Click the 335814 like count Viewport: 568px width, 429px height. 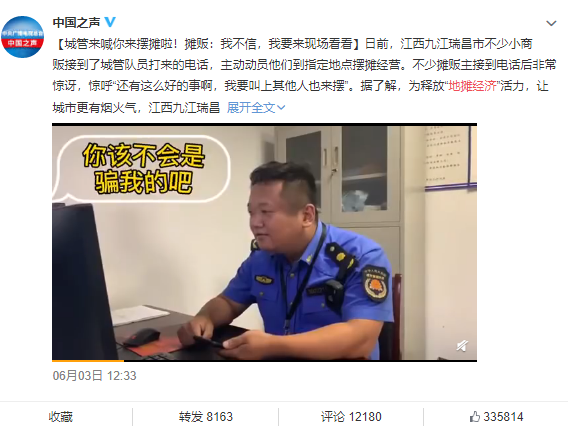(x=503, y=417)
